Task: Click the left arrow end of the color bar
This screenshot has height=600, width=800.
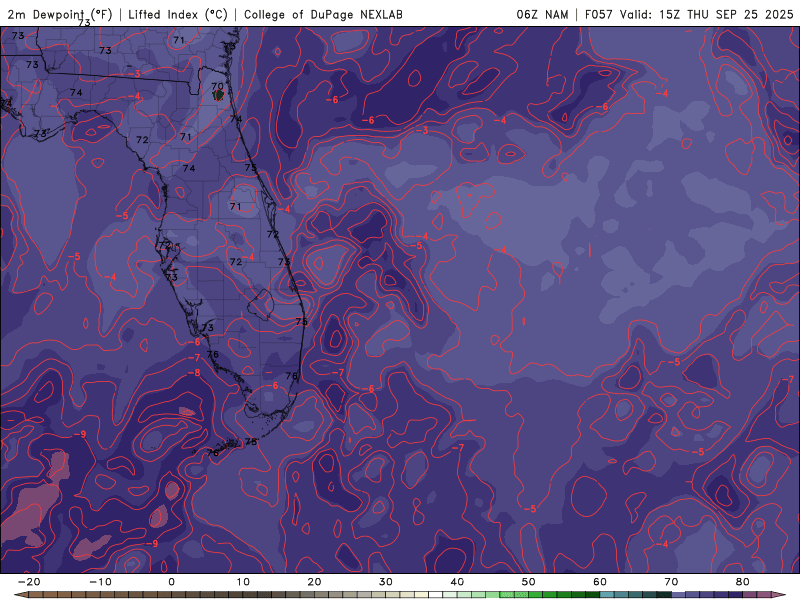Action: click(19, 595)
